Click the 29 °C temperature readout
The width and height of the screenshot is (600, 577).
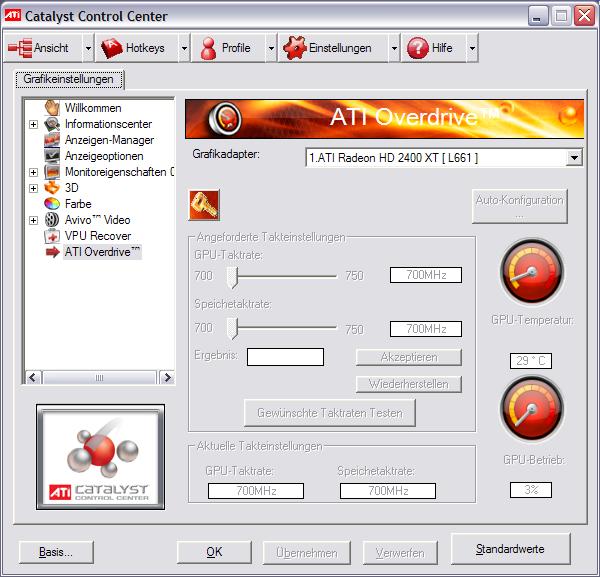click(531, 361)
